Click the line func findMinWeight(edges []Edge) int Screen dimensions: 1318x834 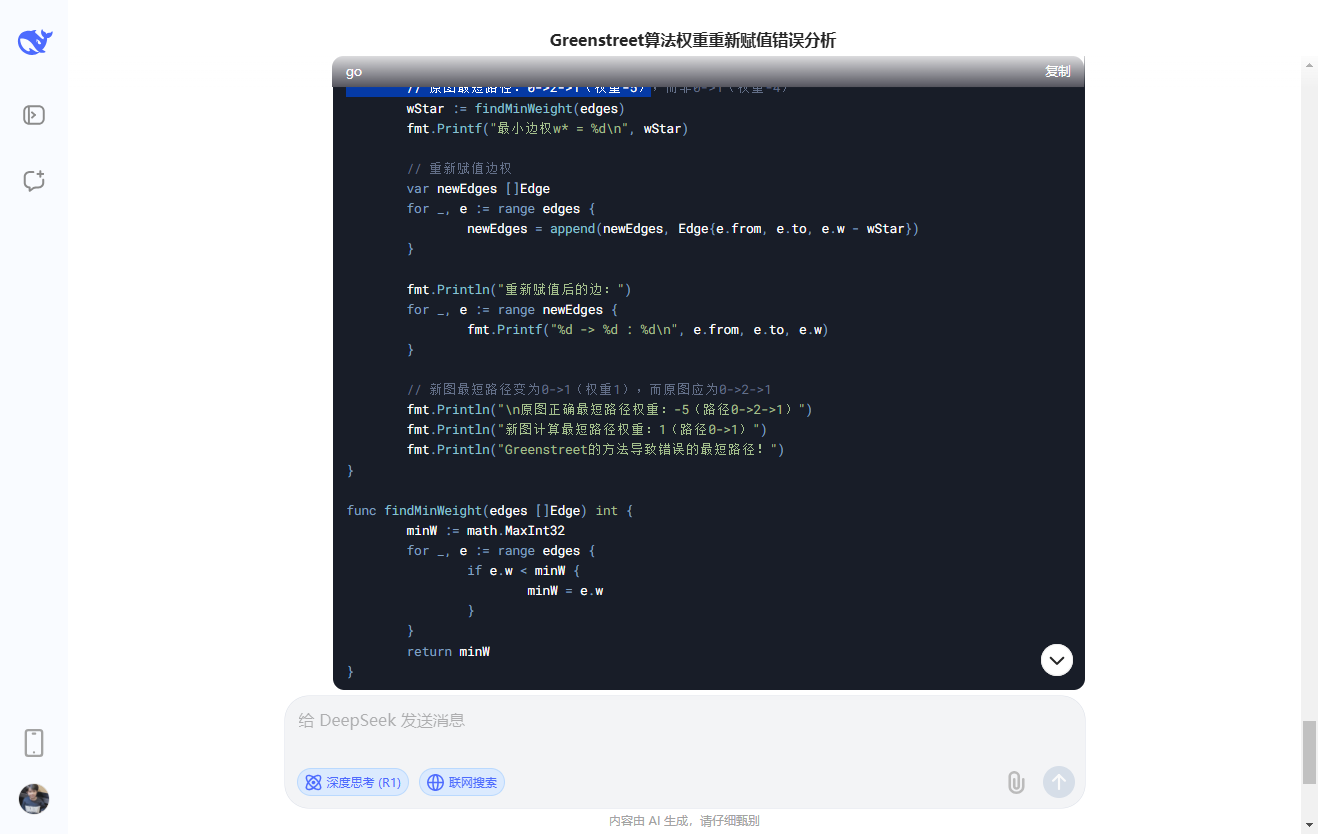click(490, 510)
